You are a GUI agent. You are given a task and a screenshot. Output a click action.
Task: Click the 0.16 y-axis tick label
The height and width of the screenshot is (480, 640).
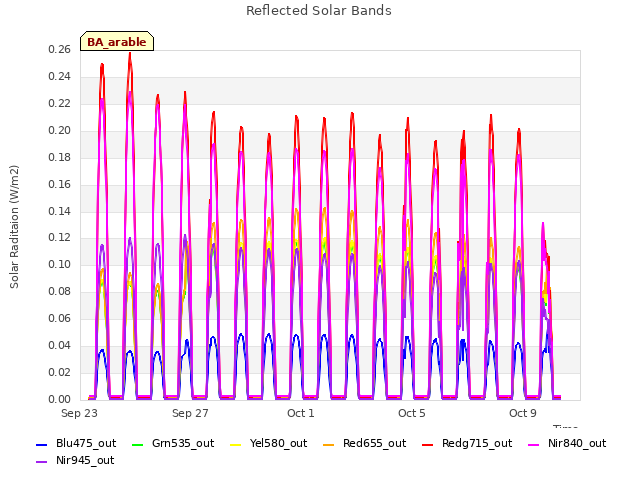click(x=59, y=184)
